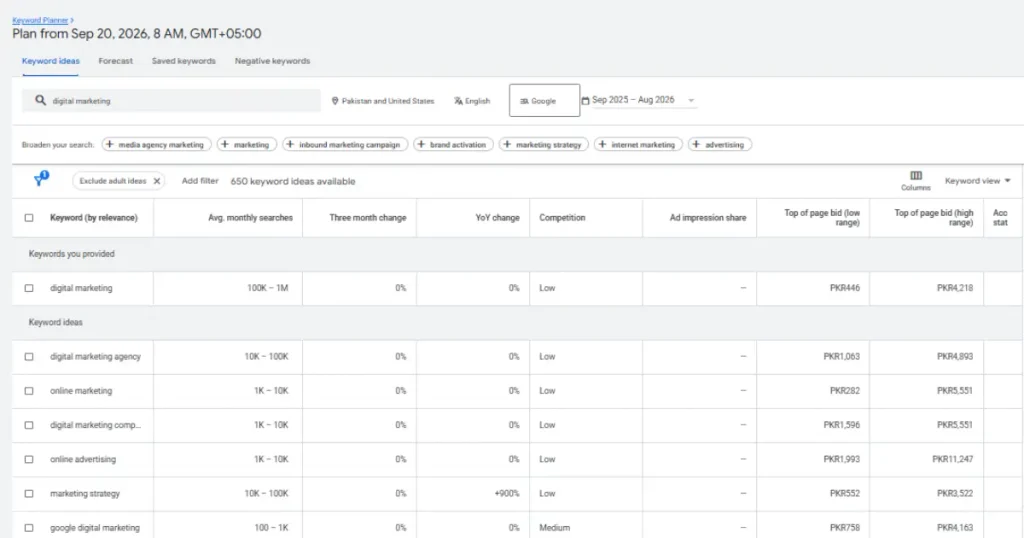Open the Negative keywords tab
The height and width of the screenshot is (538, 1024).
coord(272,61)
